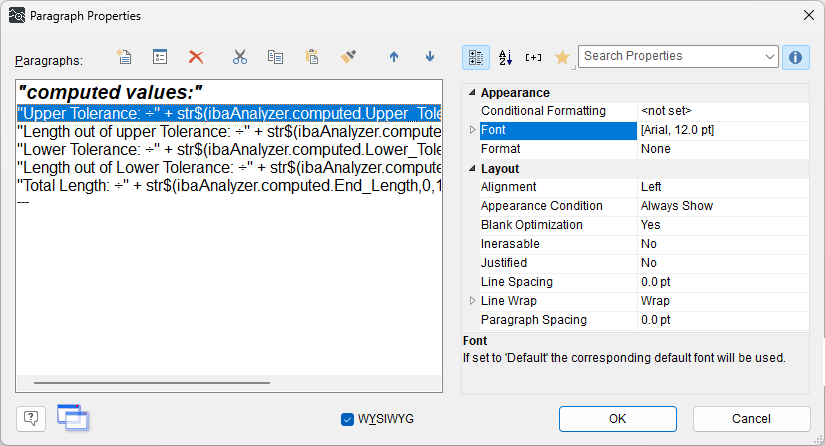Viewport: 825px width, 446px height.
Task: Open the Search Properties dropdown arrow
Action: (x=769, y=57)
